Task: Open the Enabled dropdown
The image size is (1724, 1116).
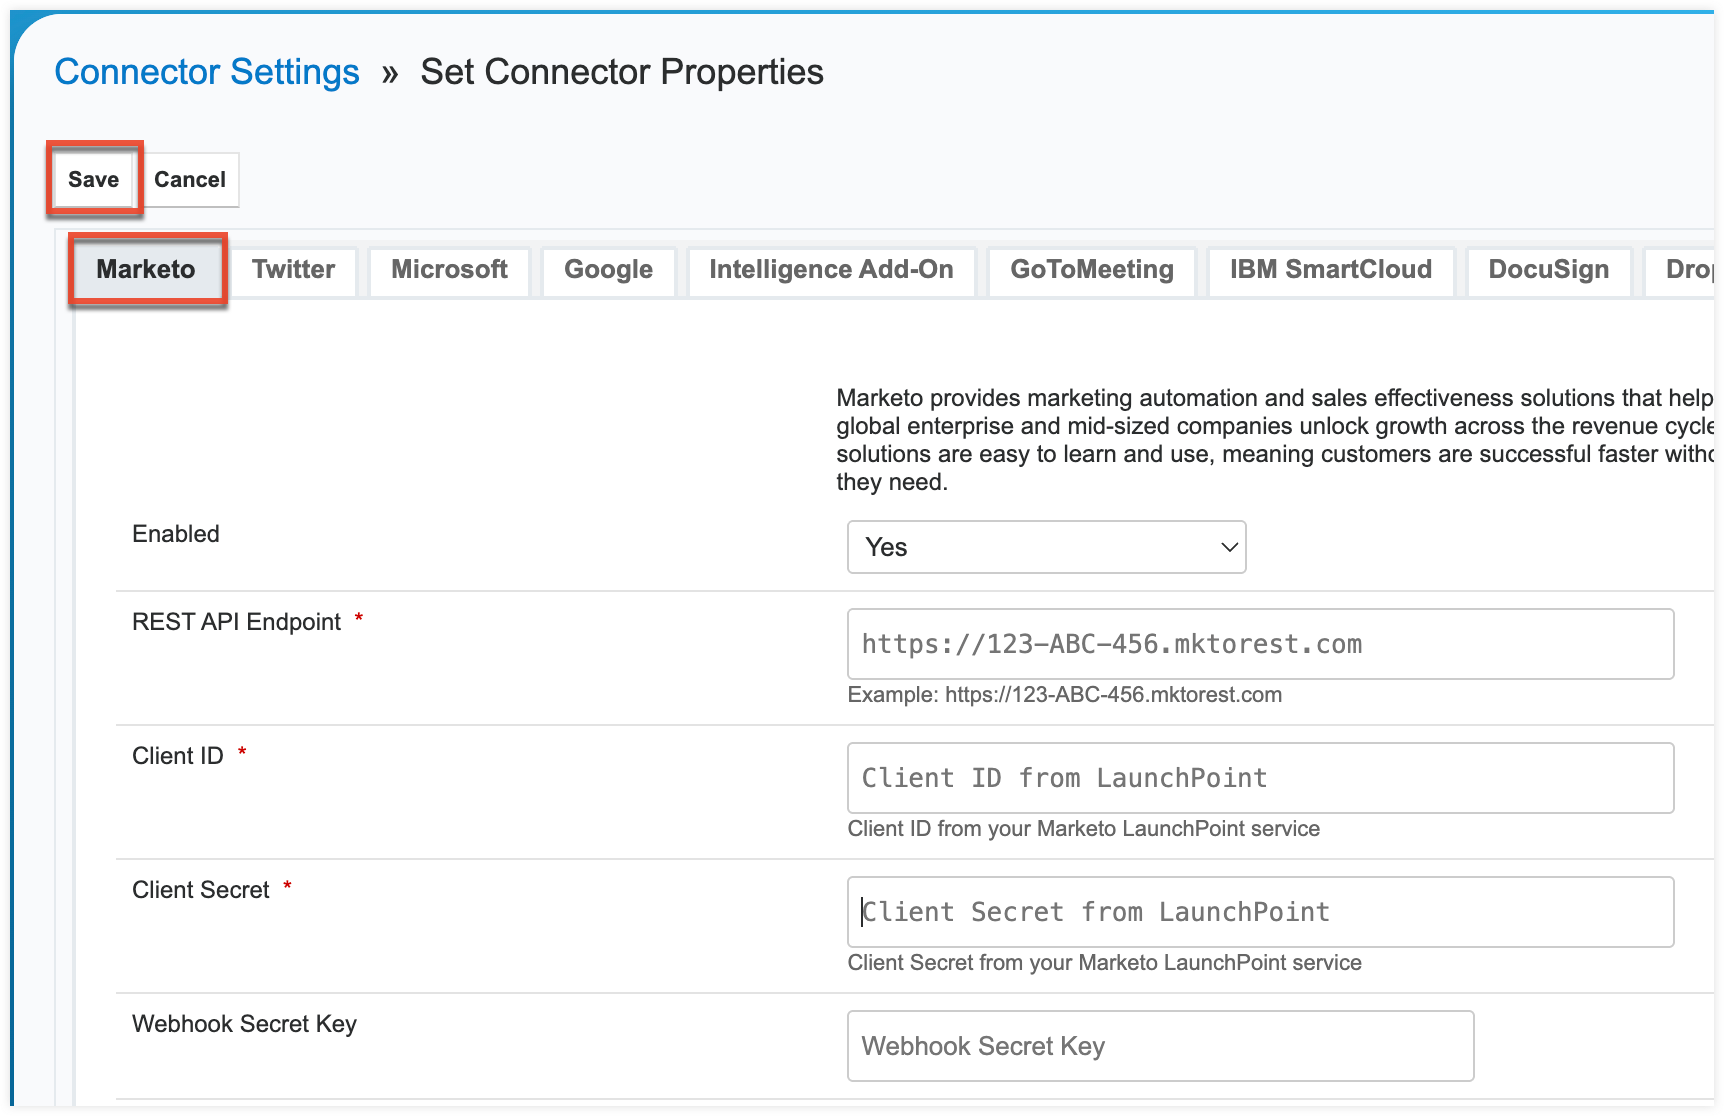Action: (1046, 547)
